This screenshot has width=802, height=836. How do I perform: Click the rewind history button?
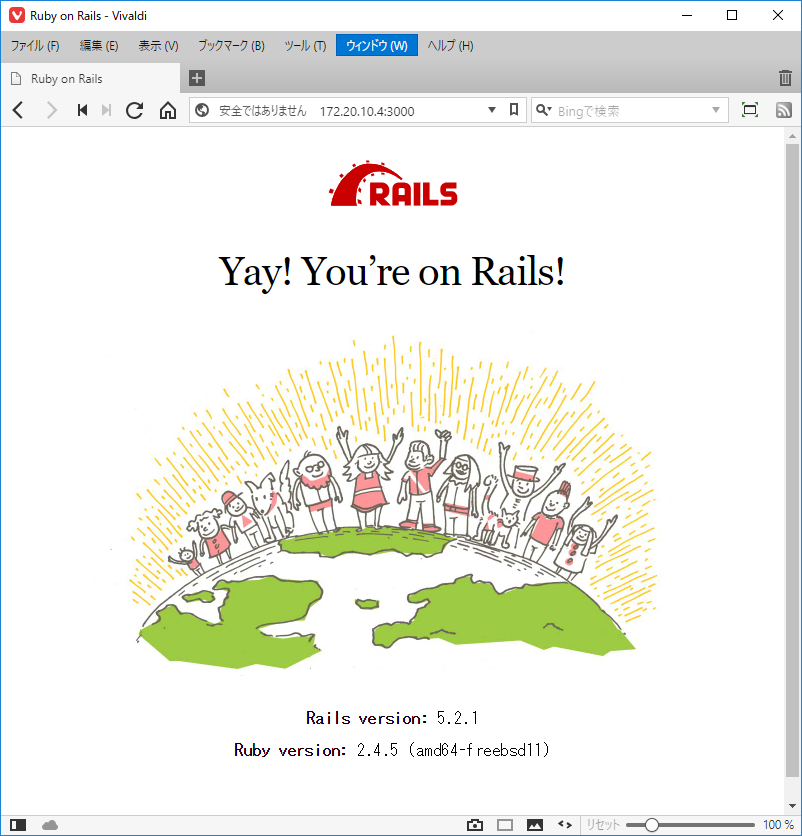pyautogui.click(x=82, y=110)
